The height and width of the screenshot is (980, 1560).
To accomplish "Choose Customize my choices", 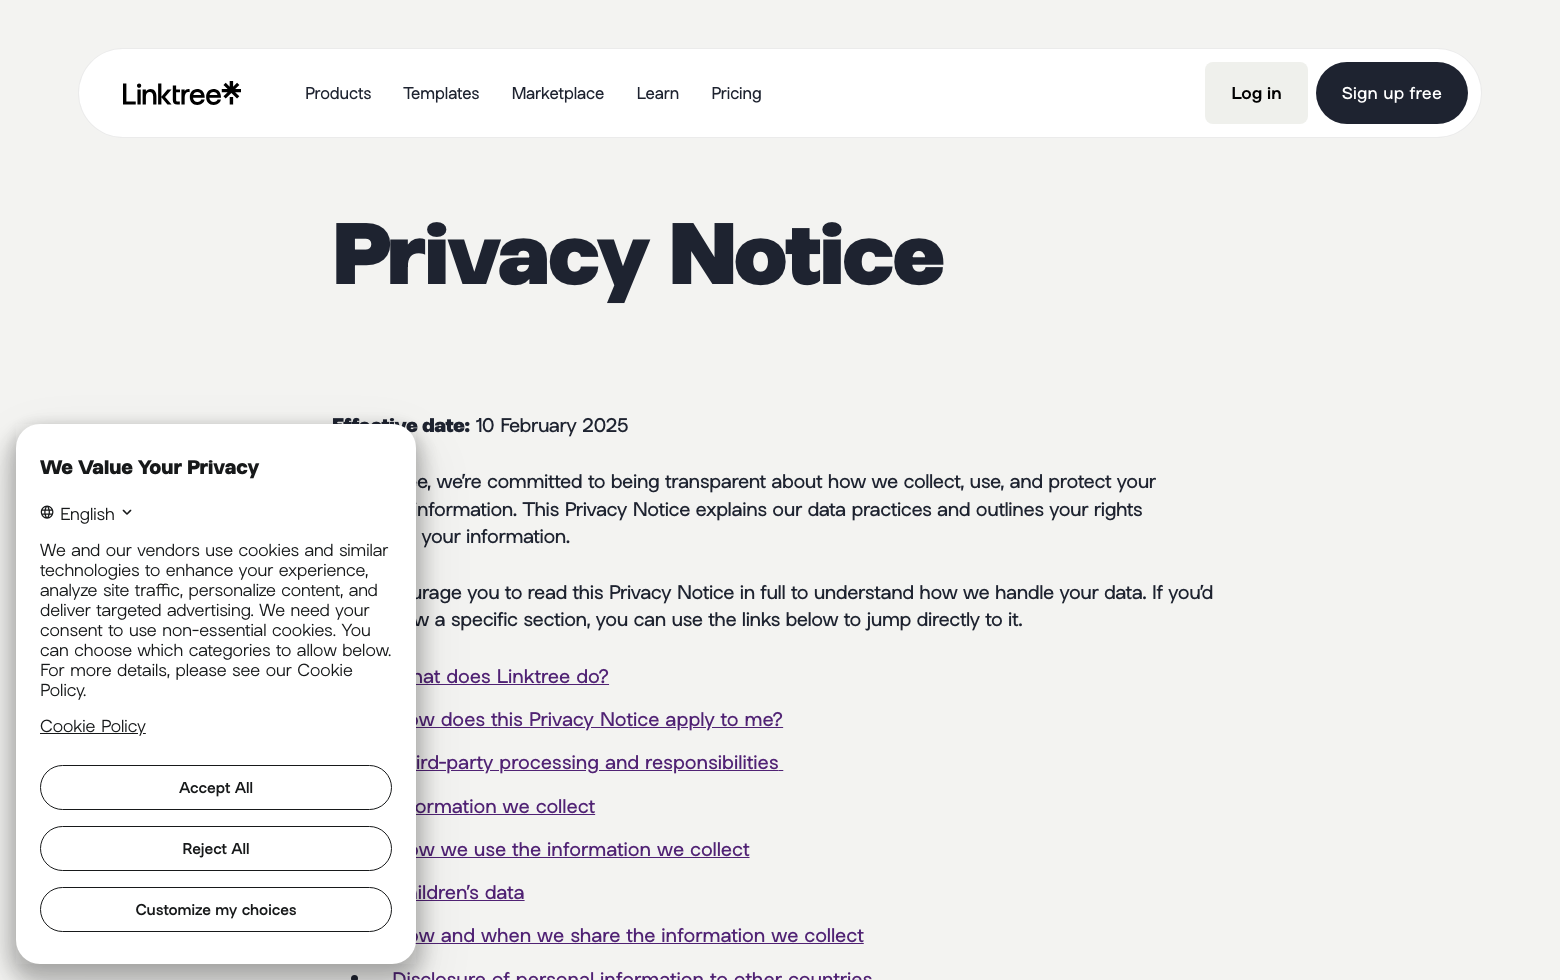I will point(216,910).
